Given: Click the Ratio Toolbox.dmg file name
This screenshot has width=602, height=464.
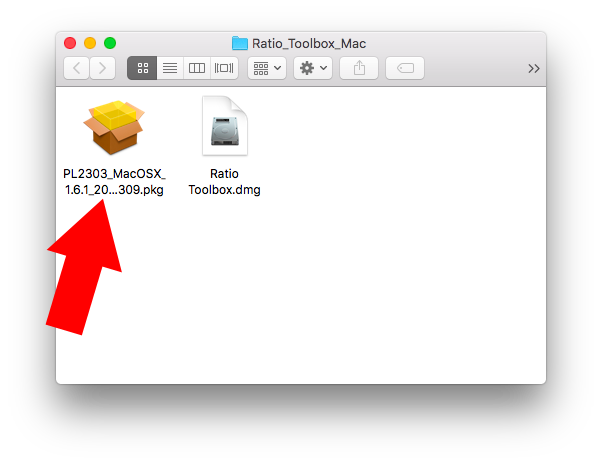Looking at the screenshot, I should click(x=225, y=182).
